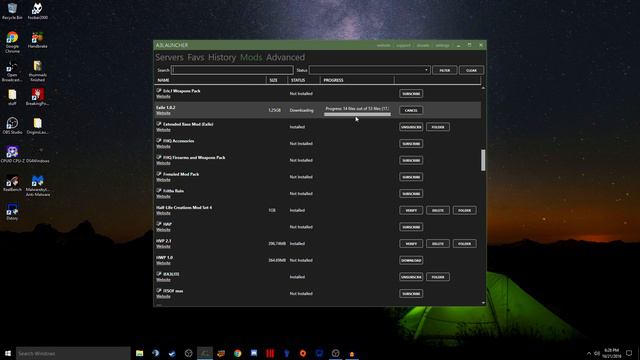This screenshot has height=360, width=640.
Task: Download the HWP 1.0 mod
Action: coord(411,260)
